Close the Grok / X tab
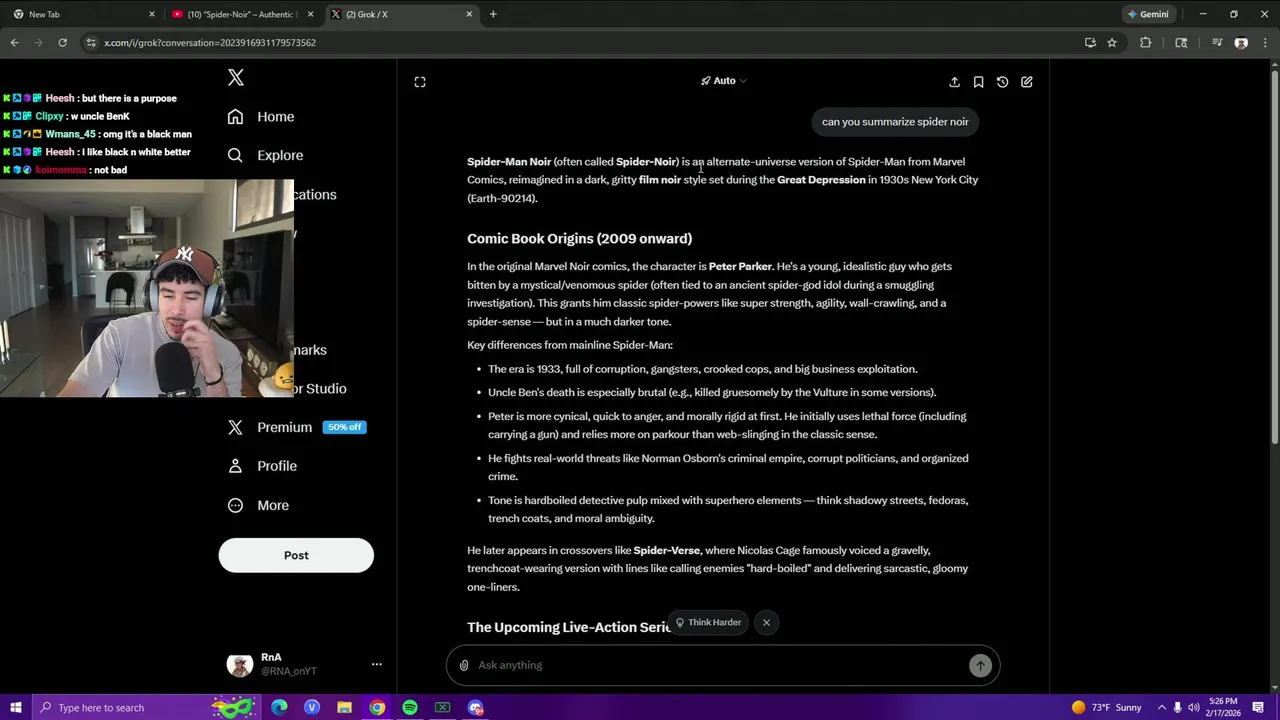 coord(469,14)
